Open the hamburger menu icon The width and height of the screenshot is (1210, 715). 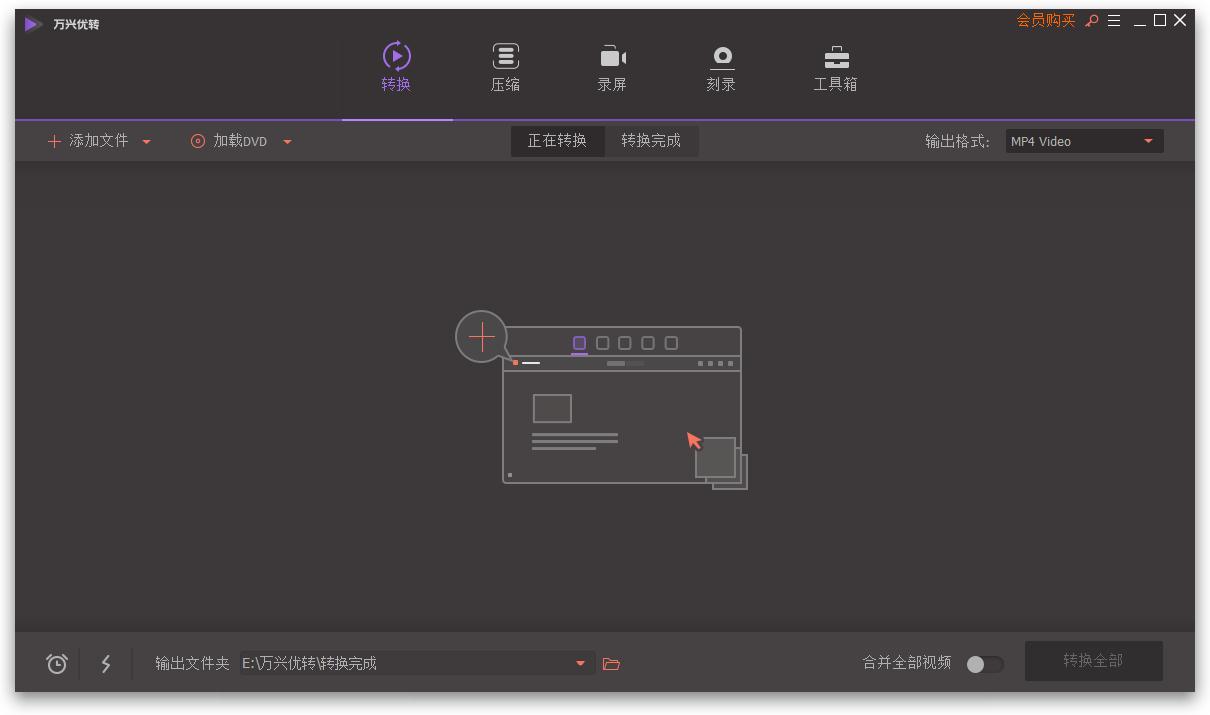coord(1114,20)
